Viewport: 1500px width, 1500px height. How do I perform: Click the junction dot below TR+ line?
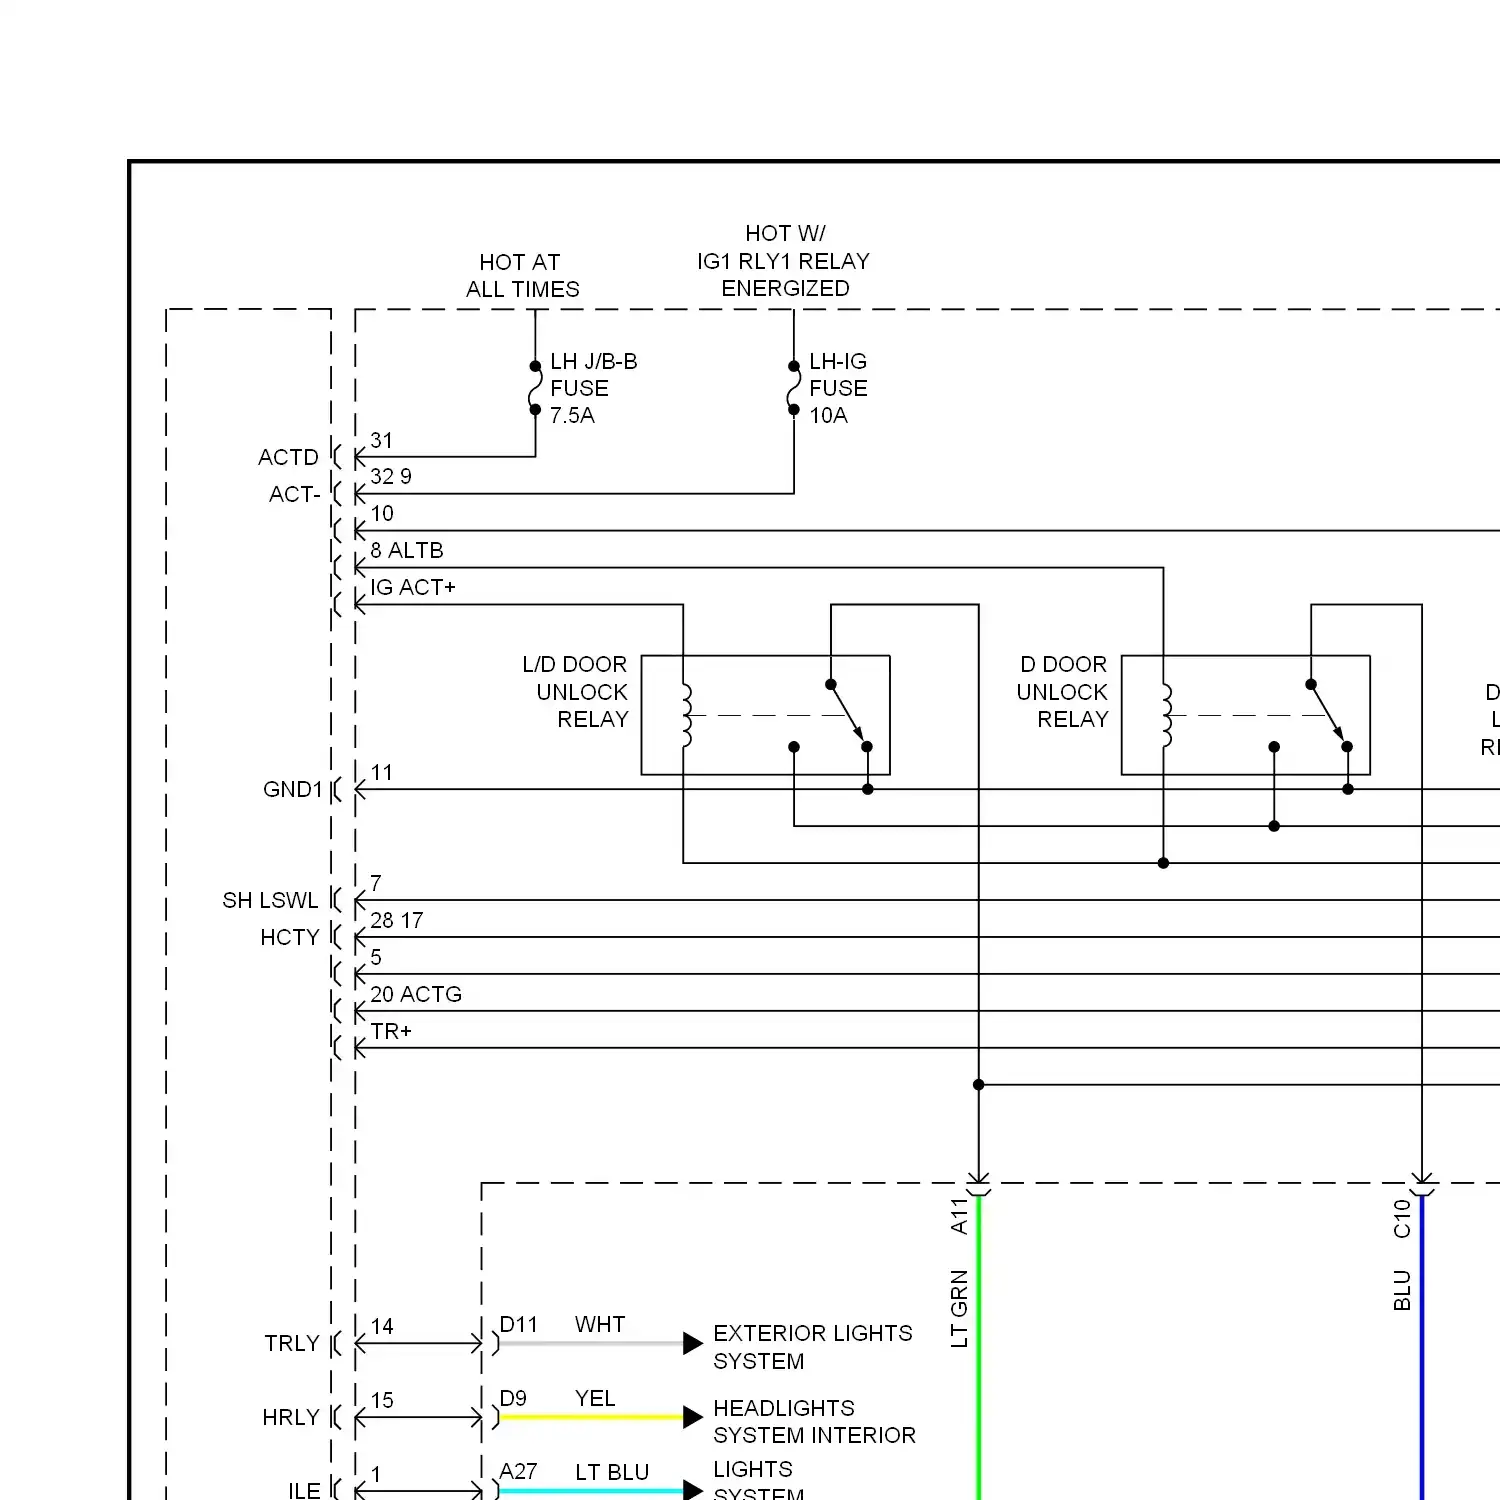pyautogui.click(x=978, y=1084)
